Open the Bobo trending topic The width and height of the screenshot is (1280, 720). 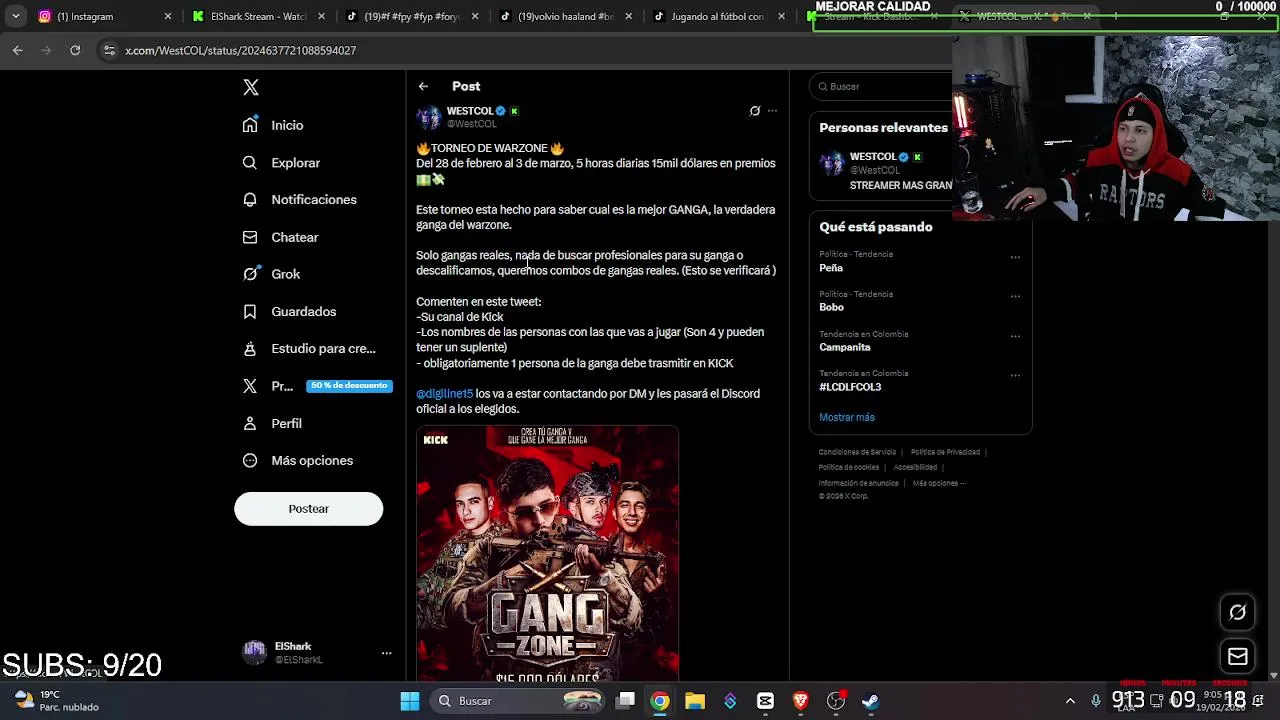pos(831,307)
